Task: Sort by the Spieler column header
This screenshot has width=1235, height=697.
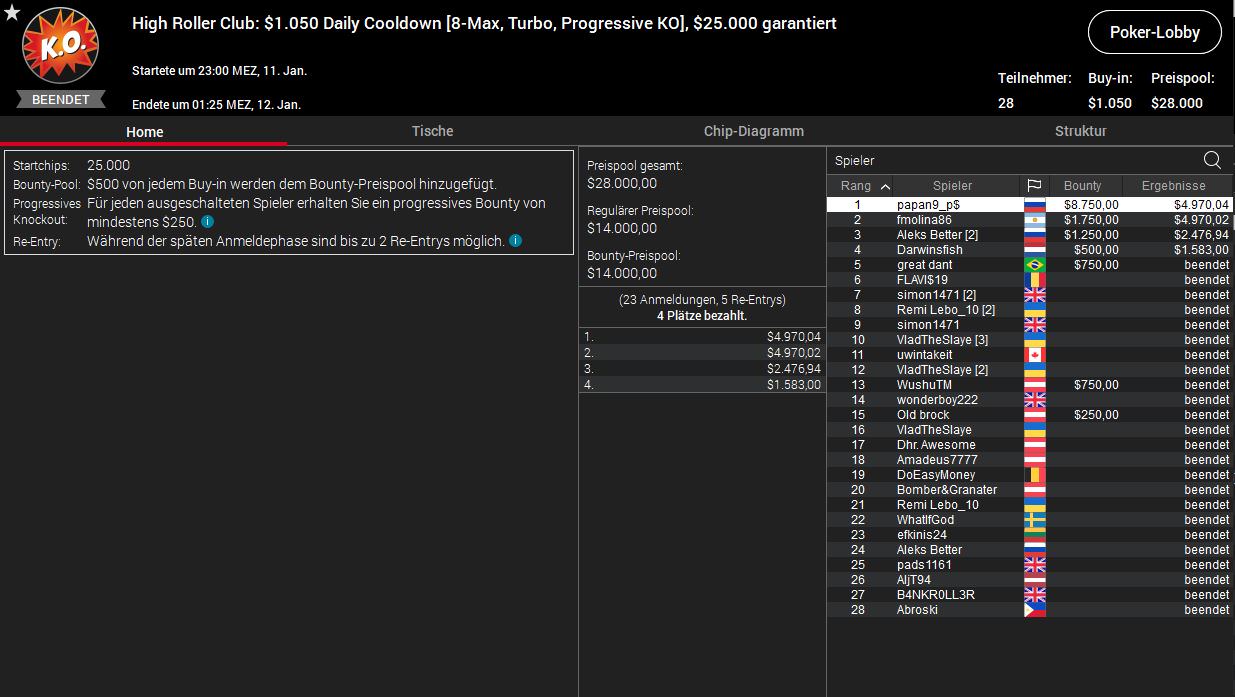Action: coord(952,186)
